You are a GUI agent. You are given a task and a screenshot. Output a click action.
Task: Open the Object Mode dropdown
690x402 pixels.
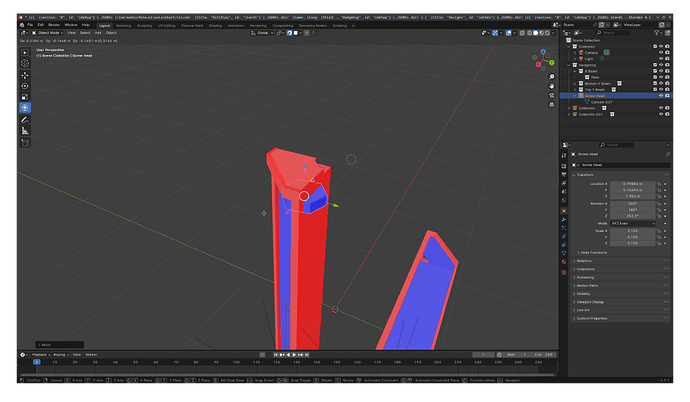click(x=47, y=33)
